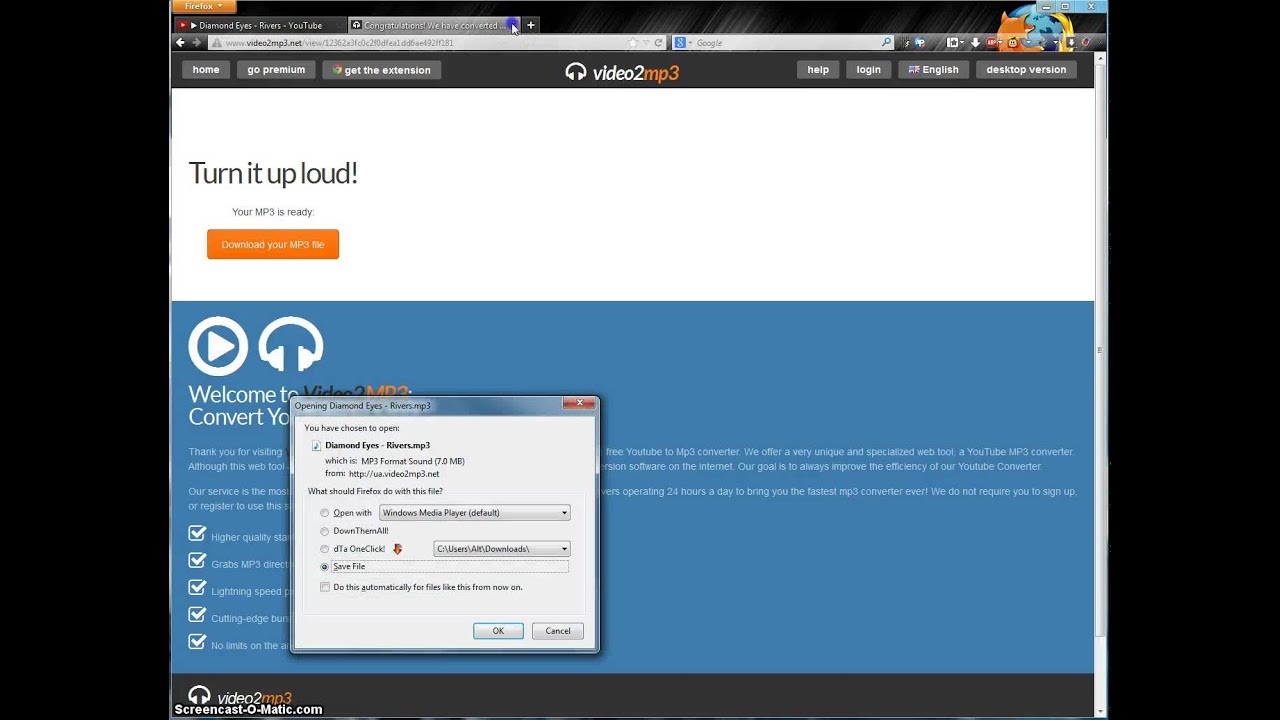Click the Adblock Plus icon
The height and width of the screenshot is (720, 1280).
coord(992,43)
